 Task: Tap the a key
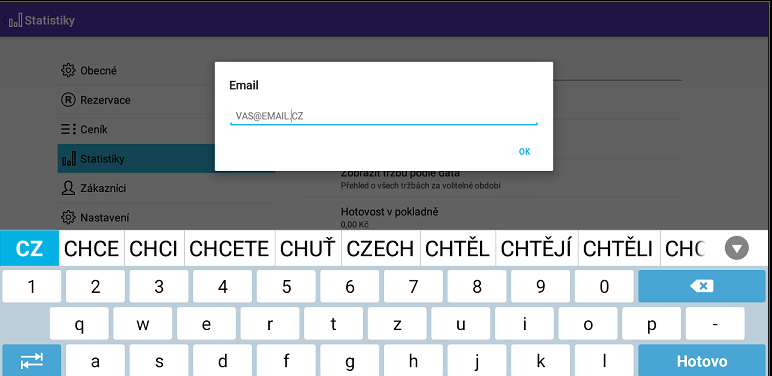click(x=96, y=361)
